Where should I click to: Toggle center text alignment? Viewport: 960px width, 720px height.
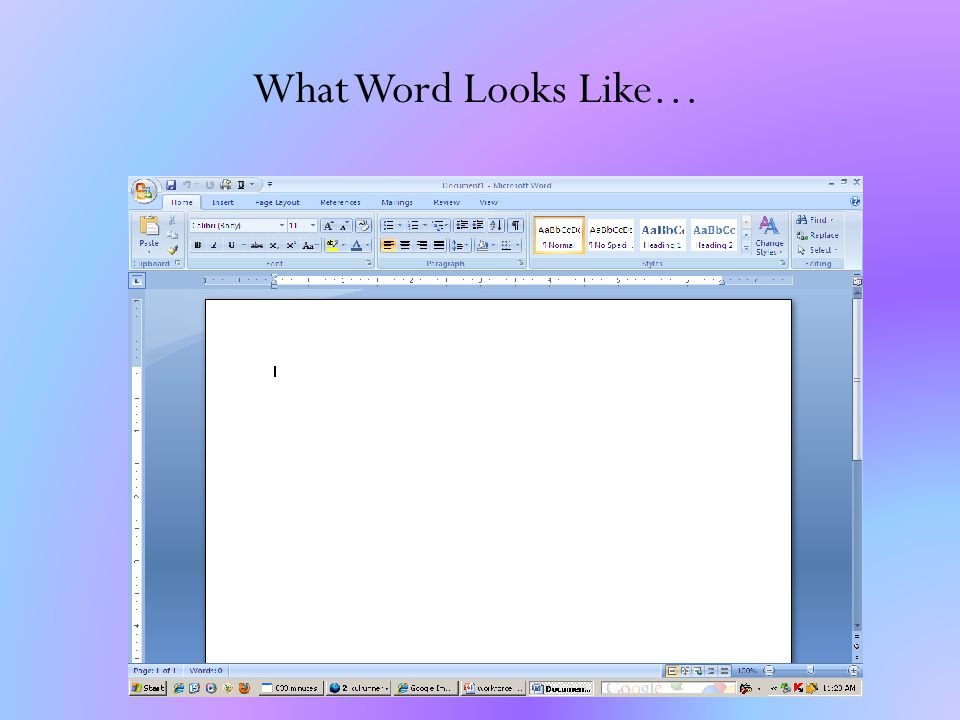[405, 245]
